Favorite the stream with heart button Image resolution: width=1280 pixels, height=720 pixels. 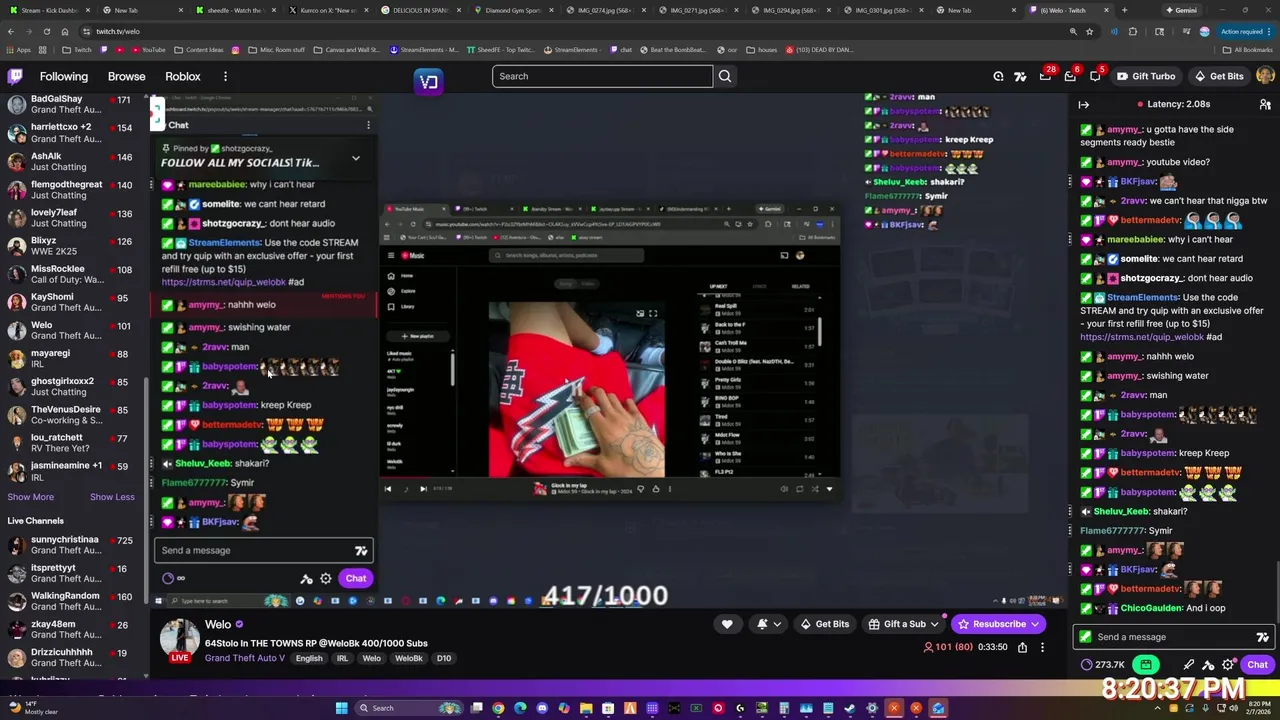click(x=727, y=624)
